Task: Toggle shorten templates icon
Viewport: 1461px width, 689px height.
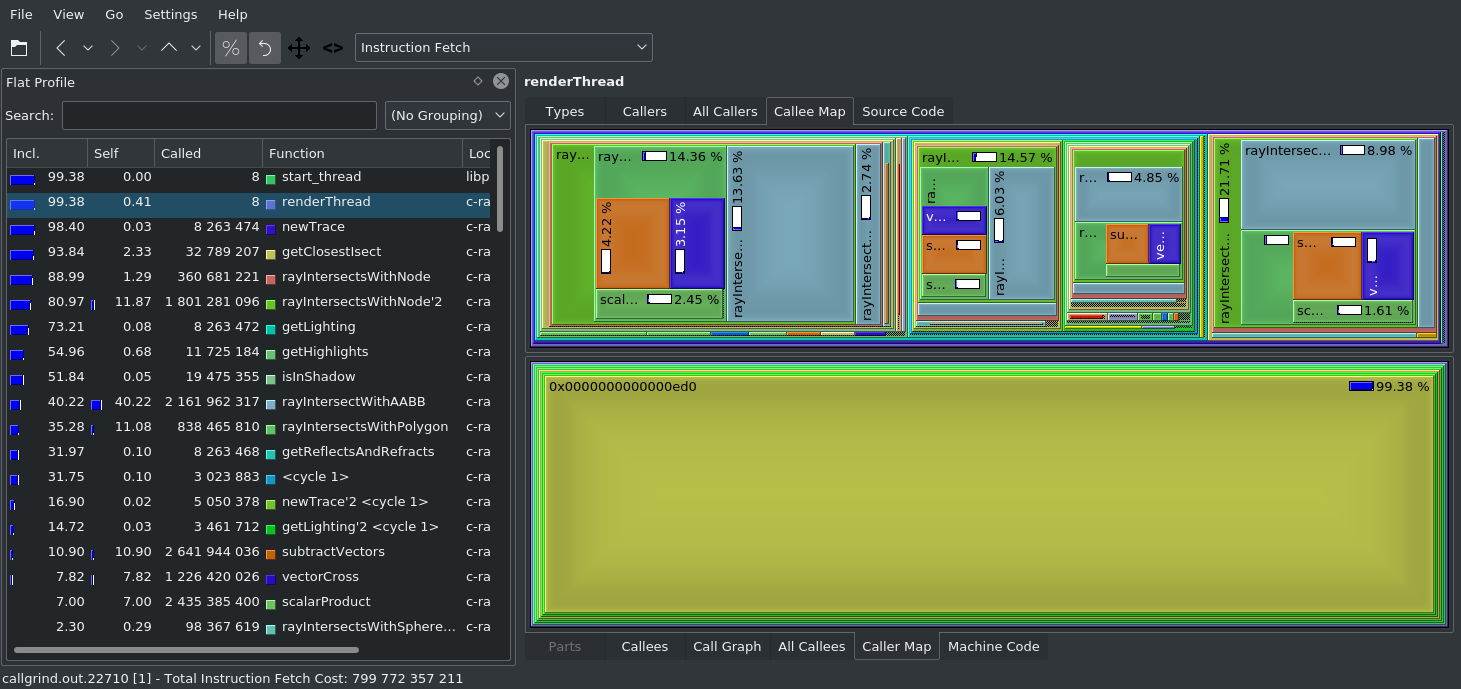Action: point(333,48)
